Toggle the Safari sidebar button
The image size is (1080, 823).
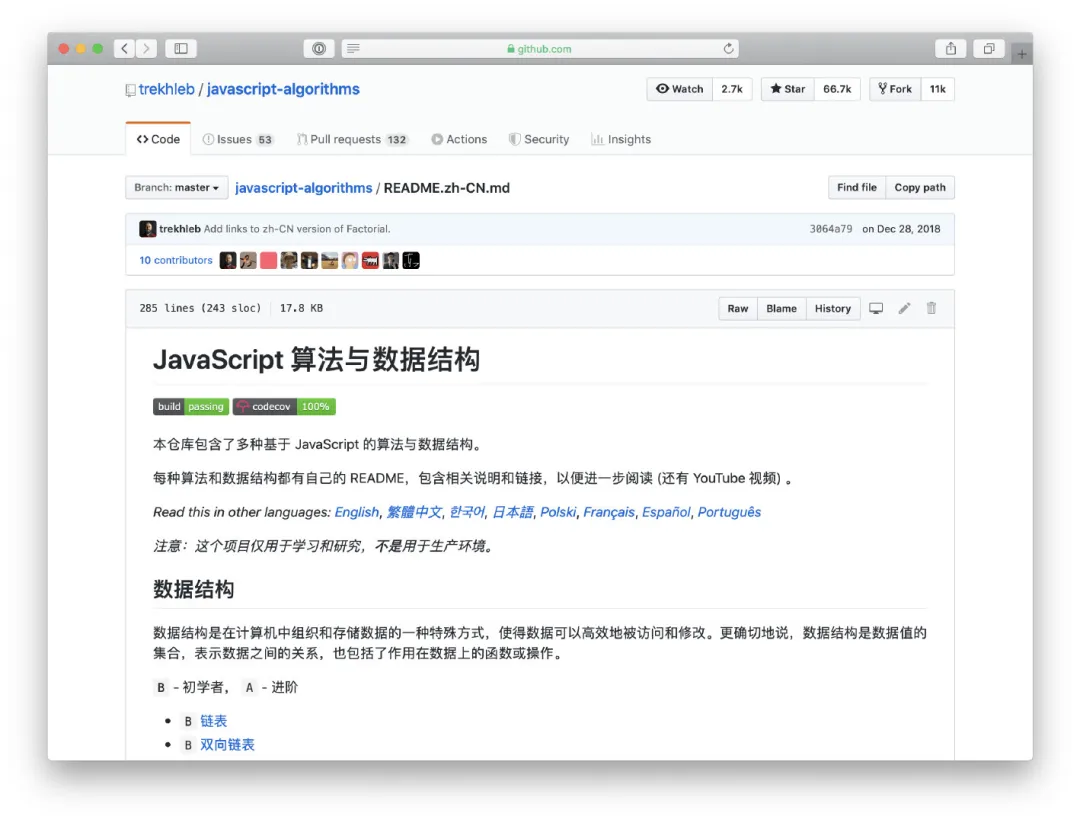click(x=181, y=48)
